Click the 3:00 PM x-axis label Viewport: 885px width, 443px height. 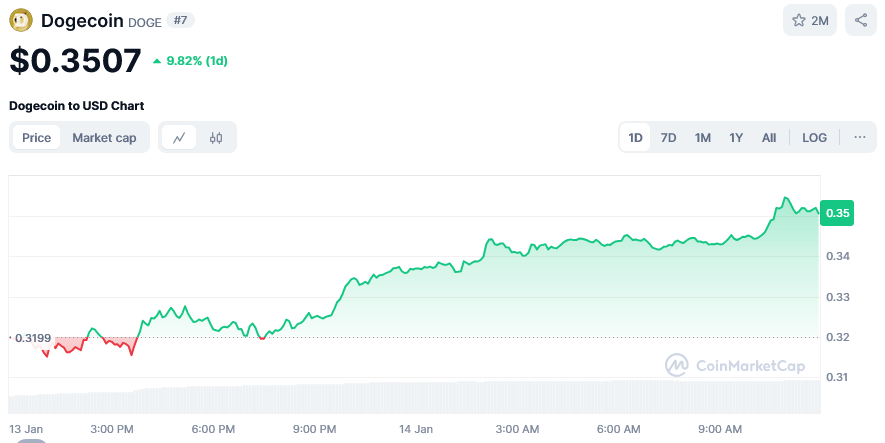pyautogui.click(x=112, y=429)
